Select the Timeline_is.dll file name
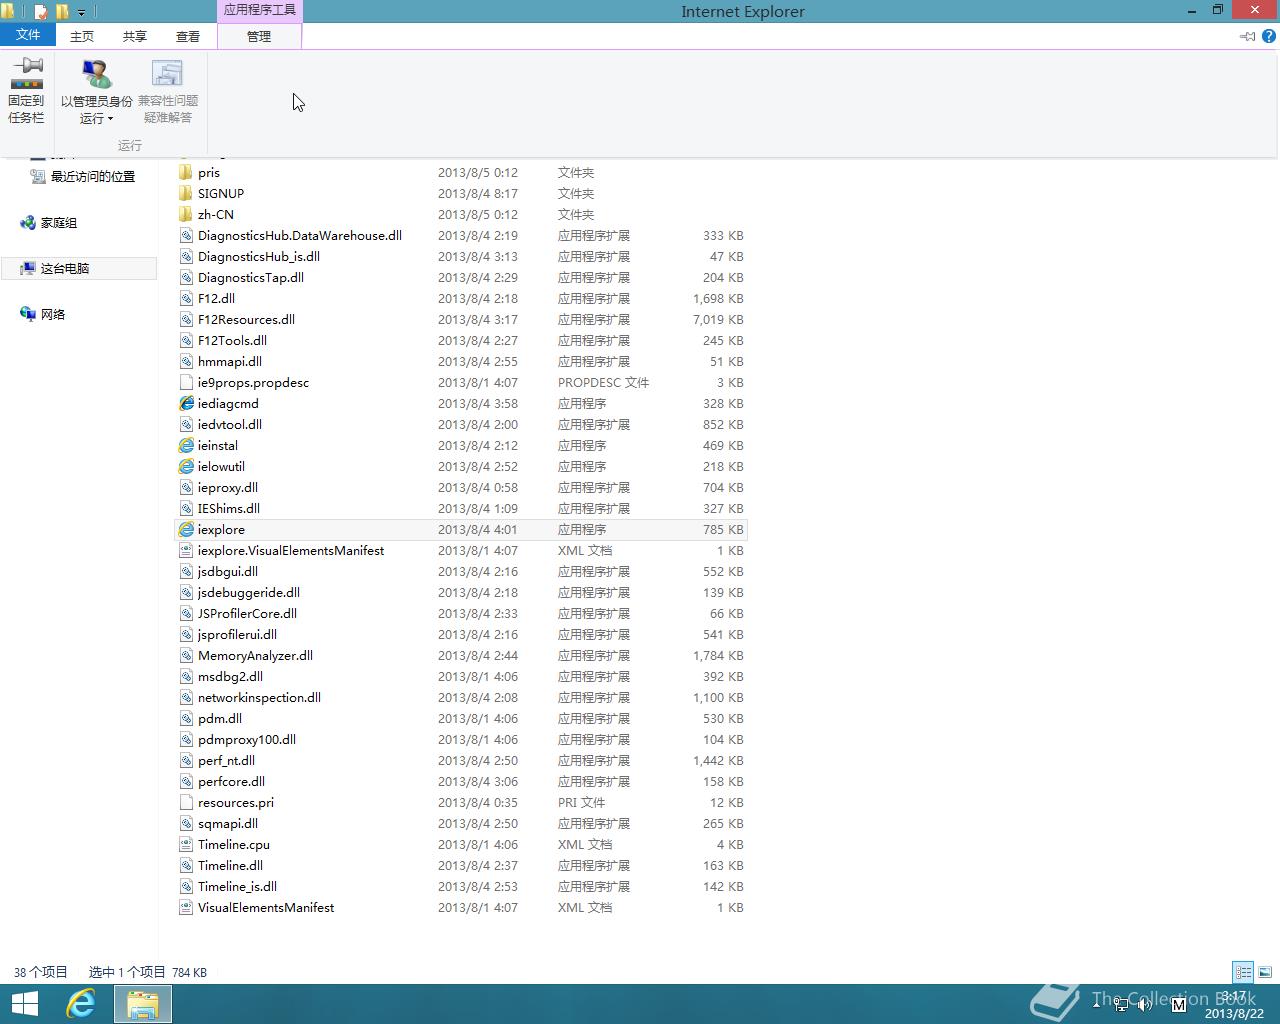 click(x=237, y=887)
